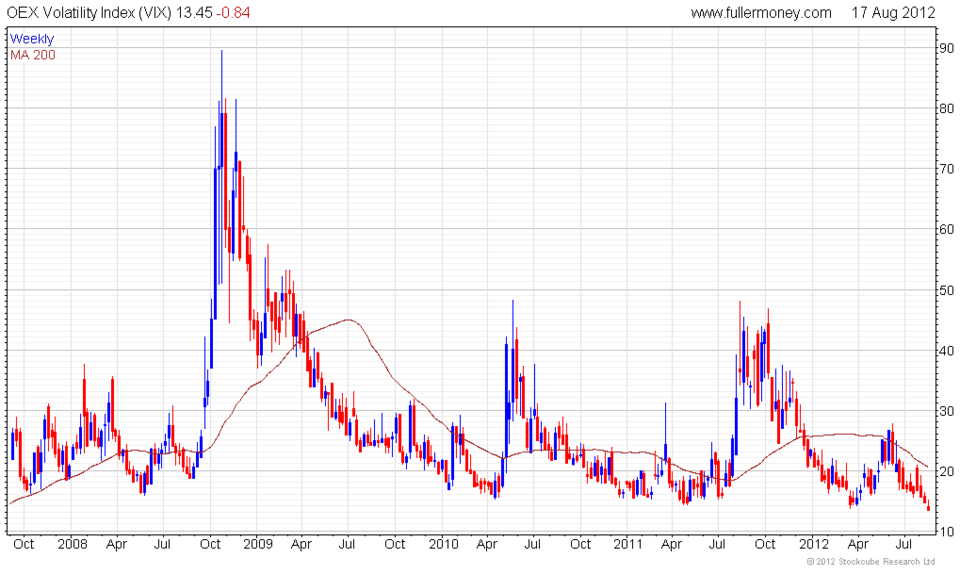The image size is (960, 575).
Task: Click the www.fullermoney.com text
Action: pos(761,12)
